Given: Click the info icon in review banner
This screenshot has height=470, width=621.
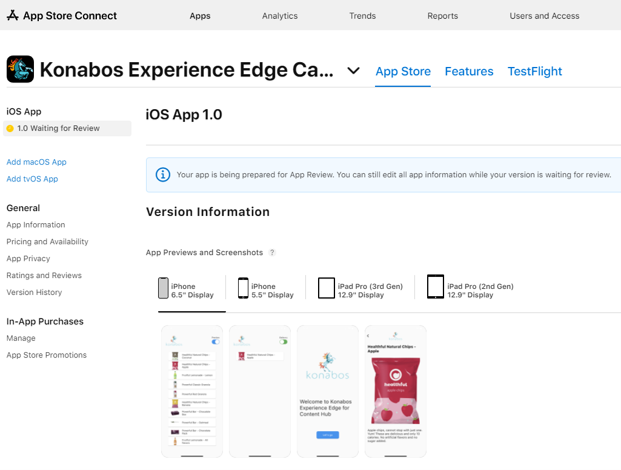Looking at the screenshot, I should [163, 175].
